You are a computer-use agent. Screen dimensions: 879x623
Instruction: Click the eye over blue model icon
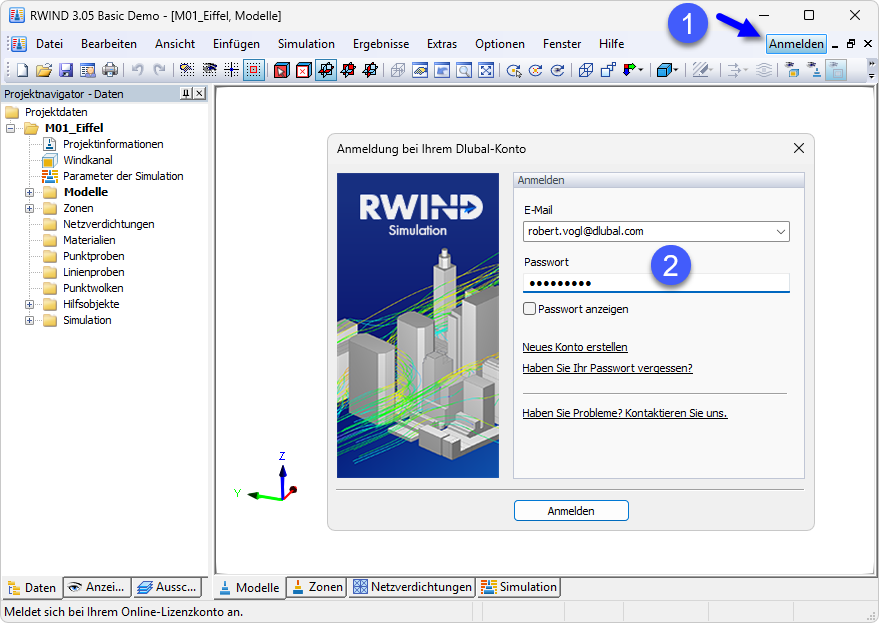(814, 70)
